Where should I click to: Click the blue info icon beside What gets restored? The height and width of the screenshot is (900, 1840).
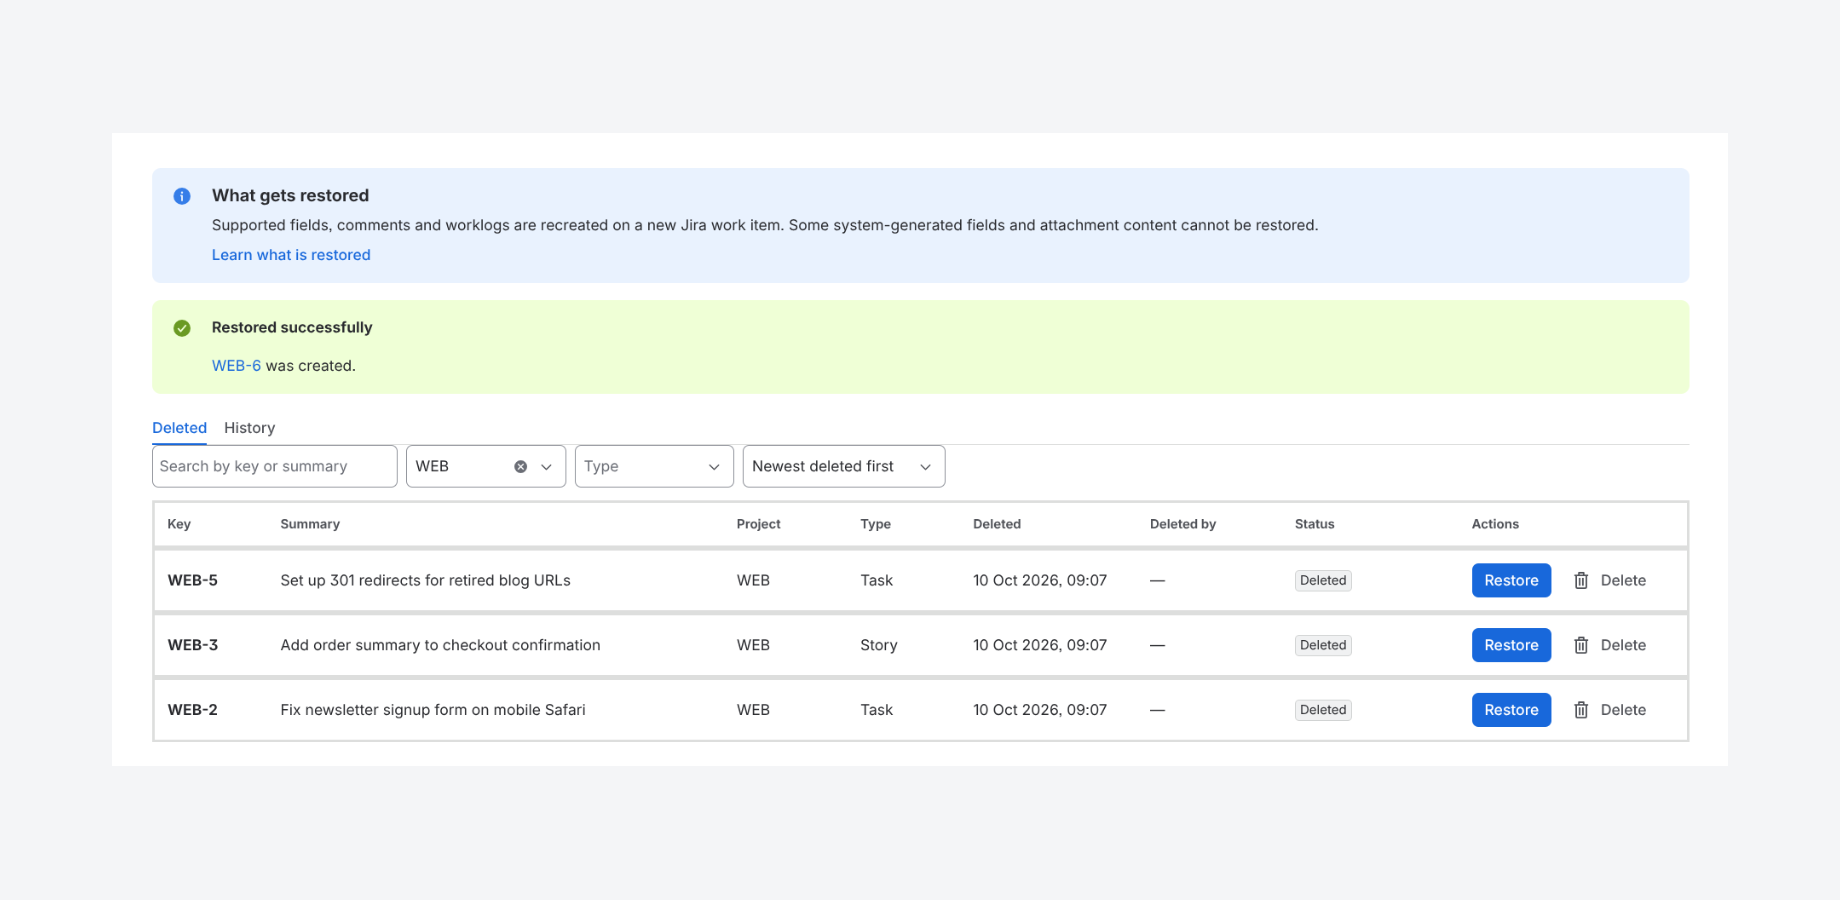[182, 196]
